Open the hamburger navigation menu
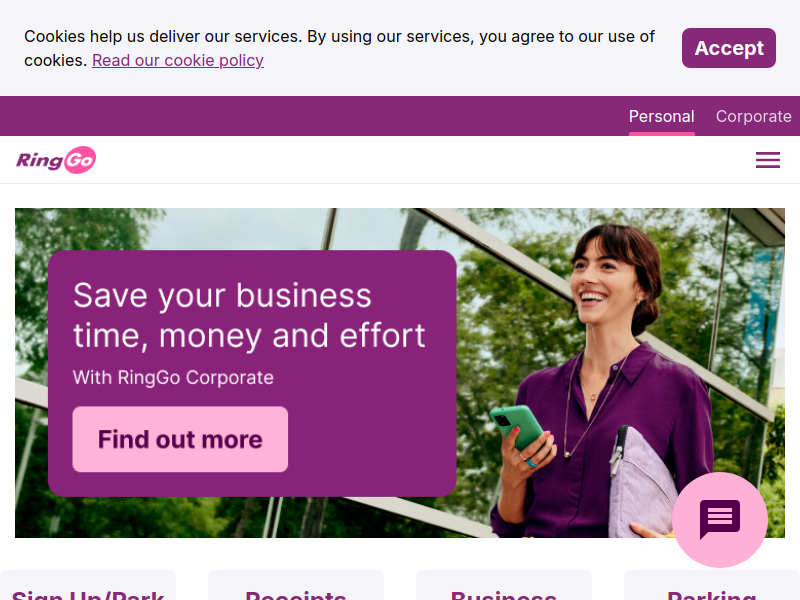800x600 pixels. point(768,160)
